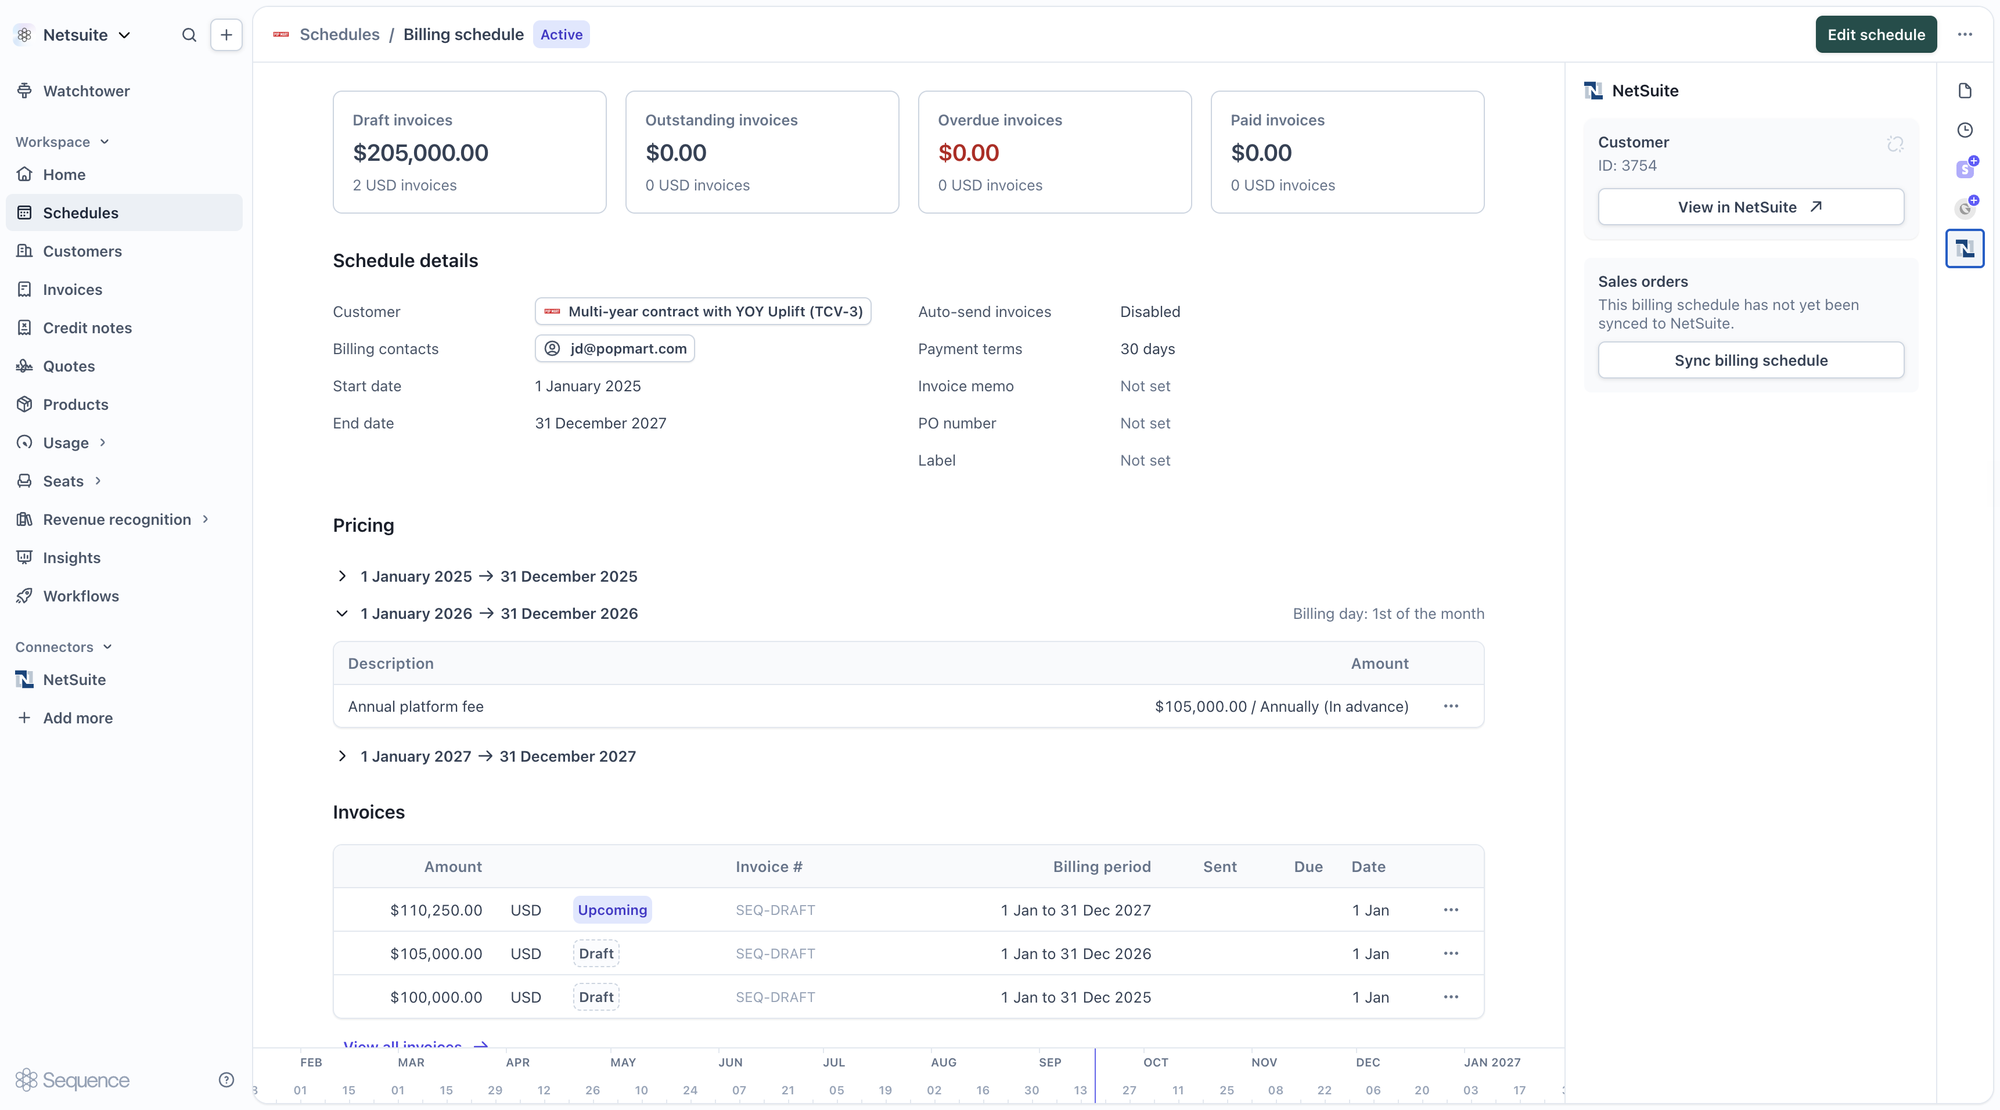
Task: Expand the Seats submenu chevron
Action: coord(98,481)
